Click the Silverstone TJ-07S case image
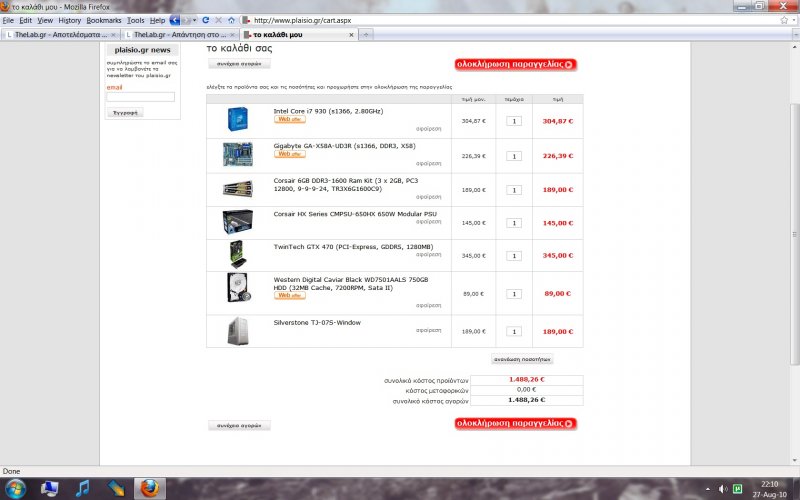This screenshot has width=800, height=500. pos(238,331)
